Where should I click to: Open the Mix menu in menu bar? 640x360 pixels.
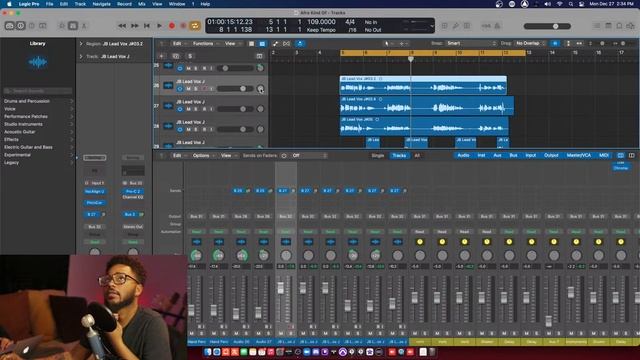coord(142,4)
